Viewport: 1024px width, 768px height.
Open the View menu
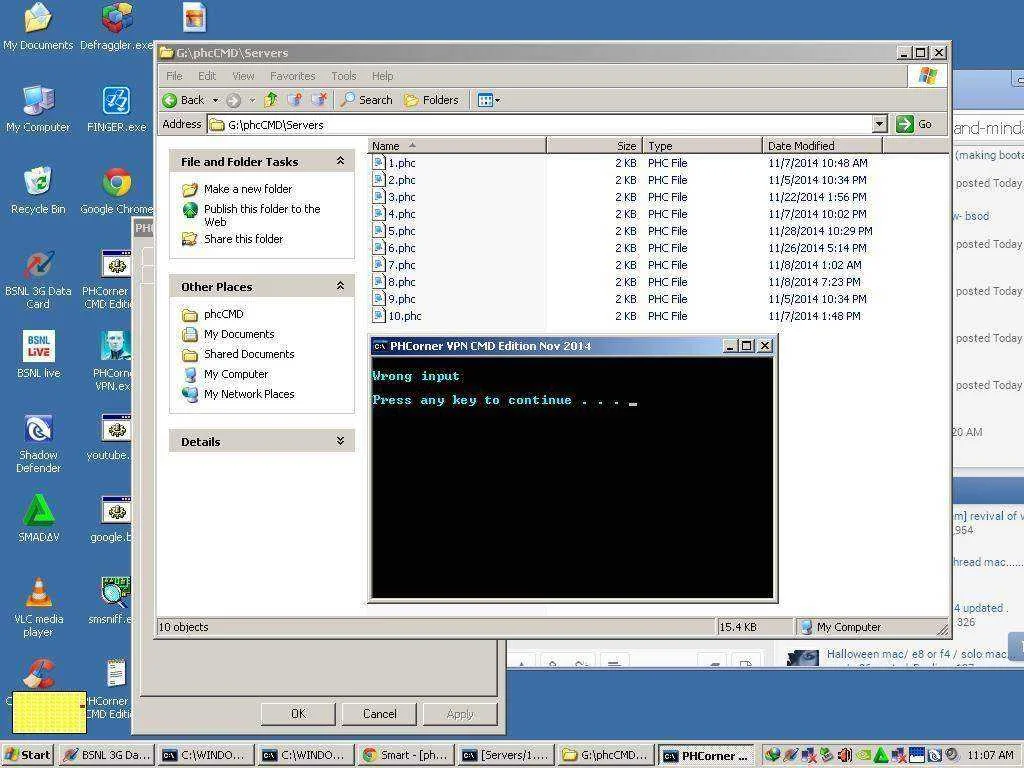[x=243, y=76]
